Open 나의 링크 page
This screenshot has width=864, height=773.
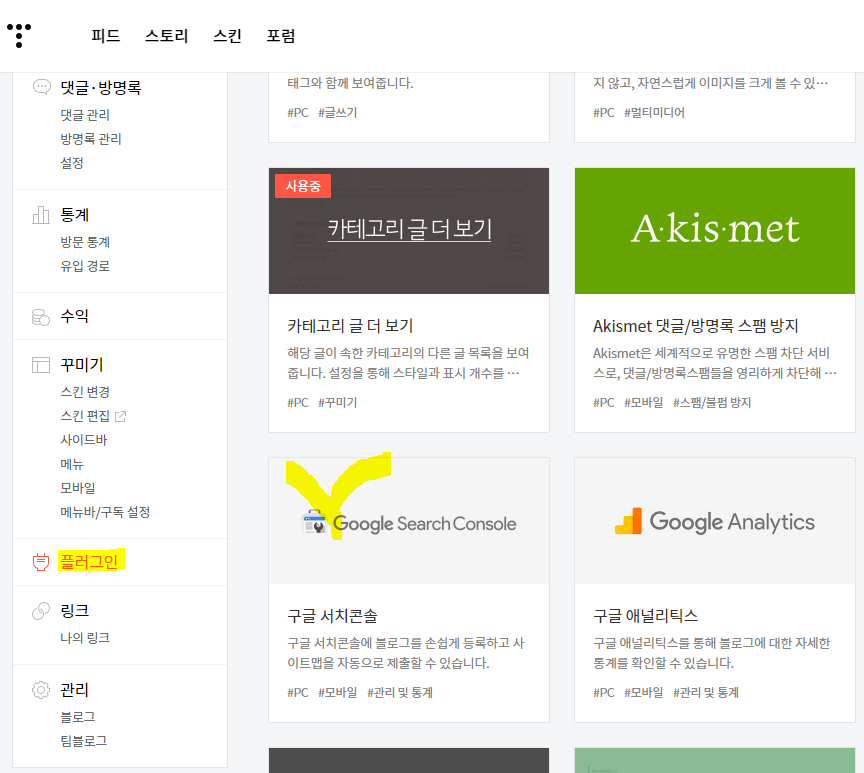pos(85,637)
